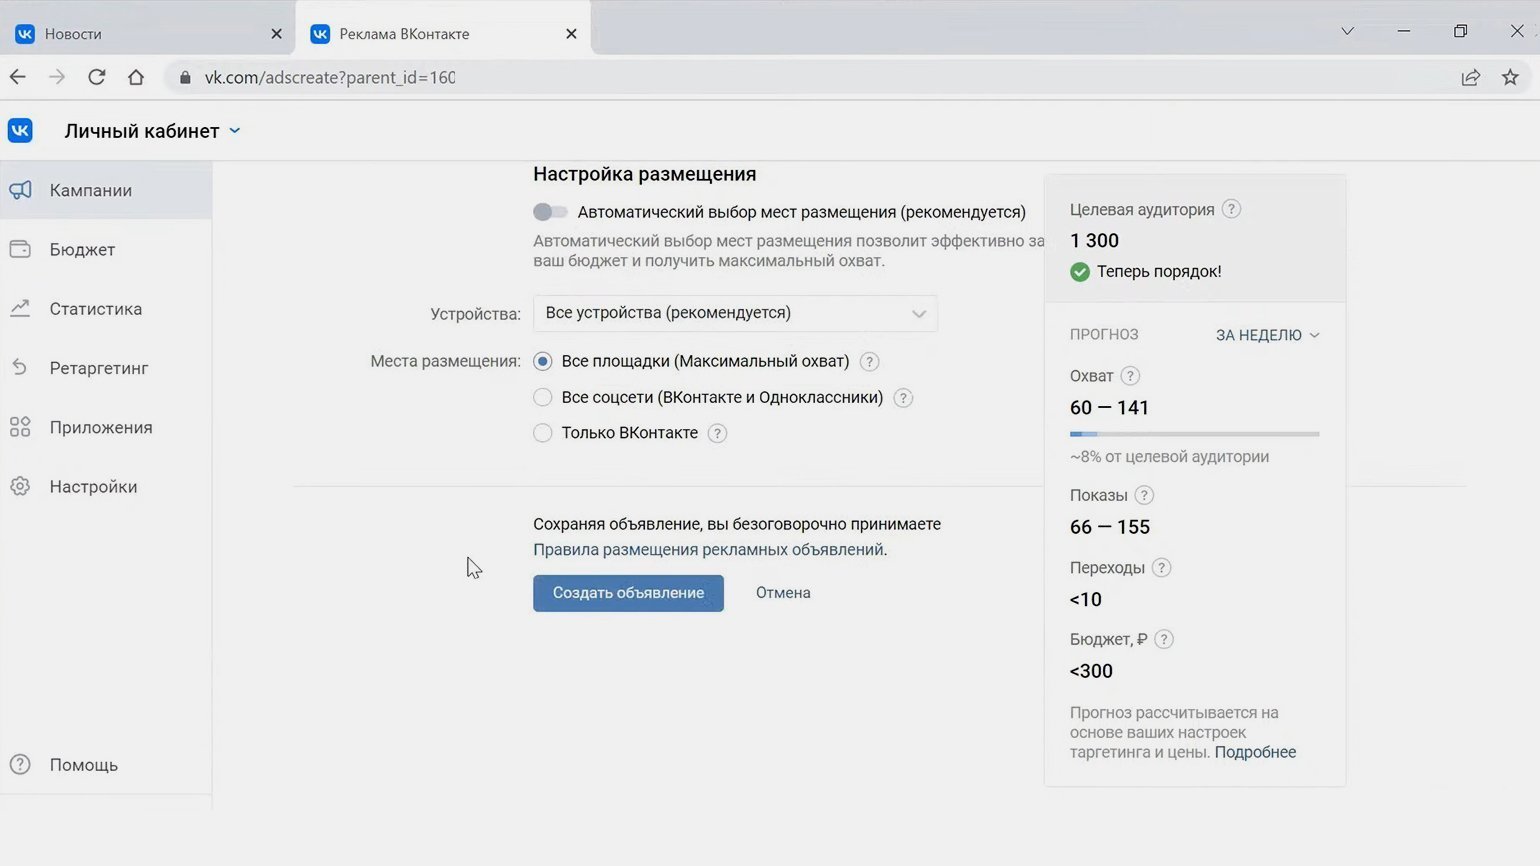Toggle automatic placement selection switch
1540x866 pixels.
(550, 211)
